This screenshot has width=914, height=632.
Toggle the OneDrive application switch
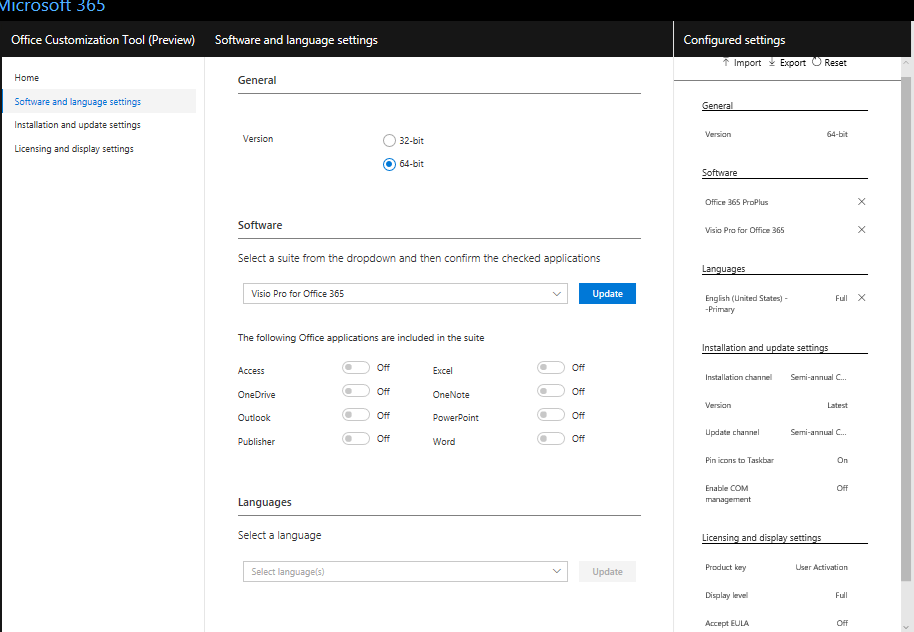point(356,391)
